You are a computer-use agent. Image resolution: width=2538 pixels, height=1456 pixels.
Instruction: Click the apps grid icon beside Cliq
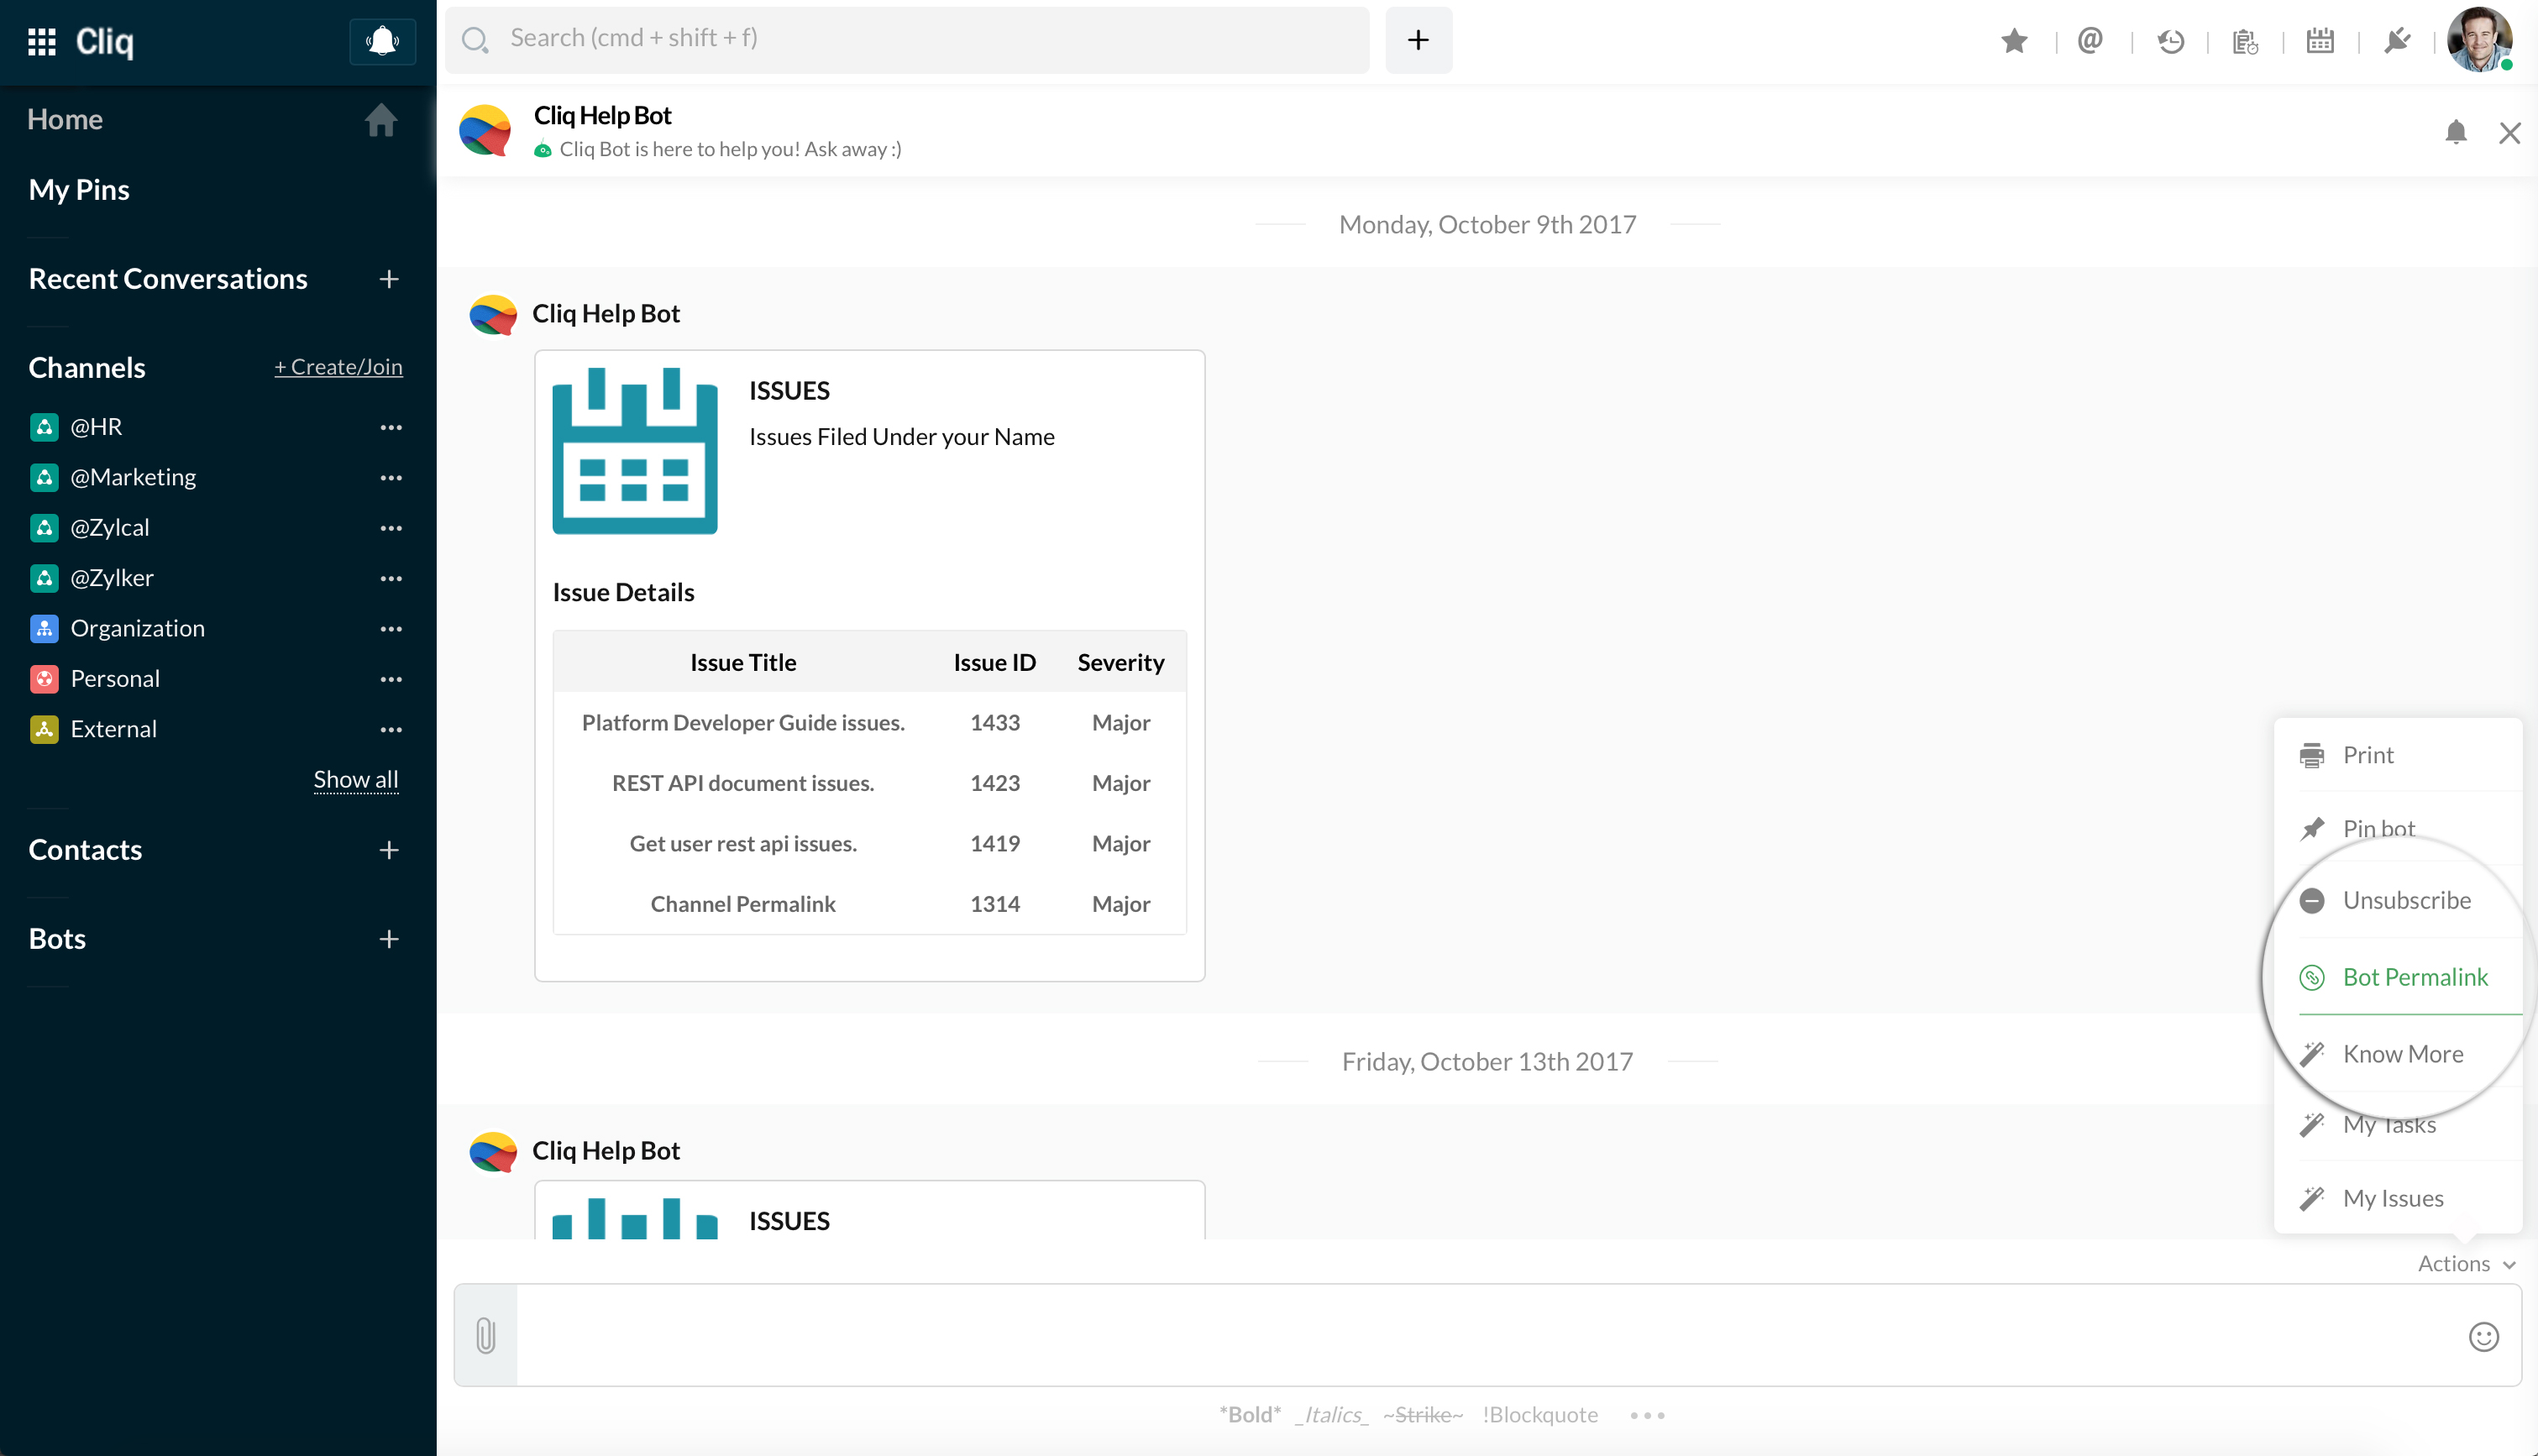[41, 41]
